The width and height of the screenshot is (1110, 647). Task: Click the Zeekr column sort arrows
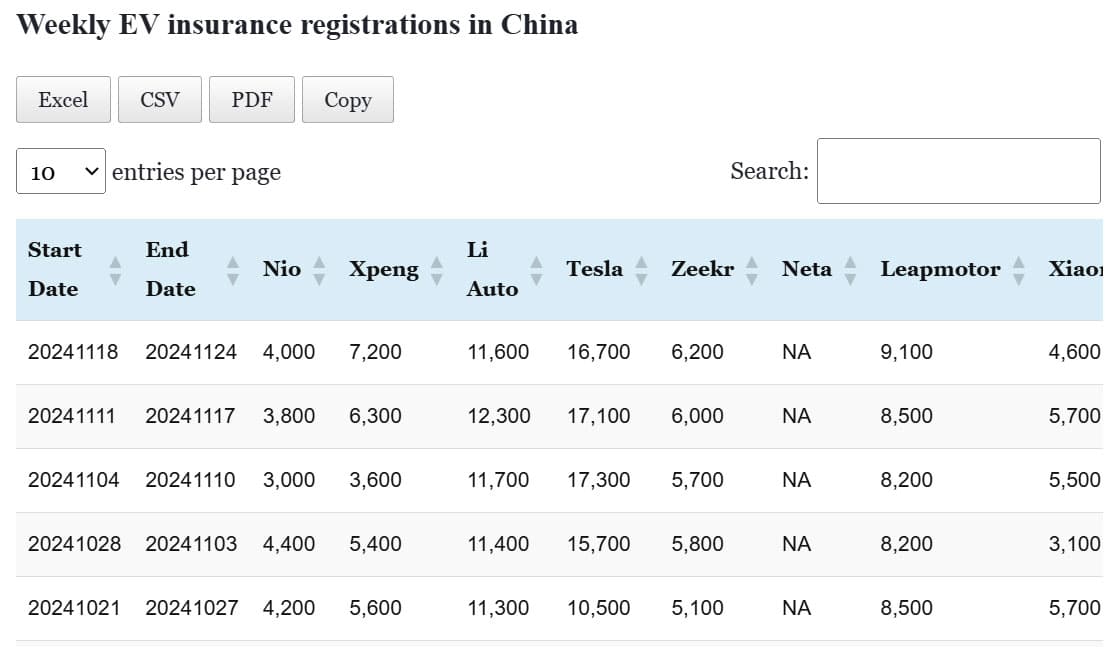(x=752, y=269)
